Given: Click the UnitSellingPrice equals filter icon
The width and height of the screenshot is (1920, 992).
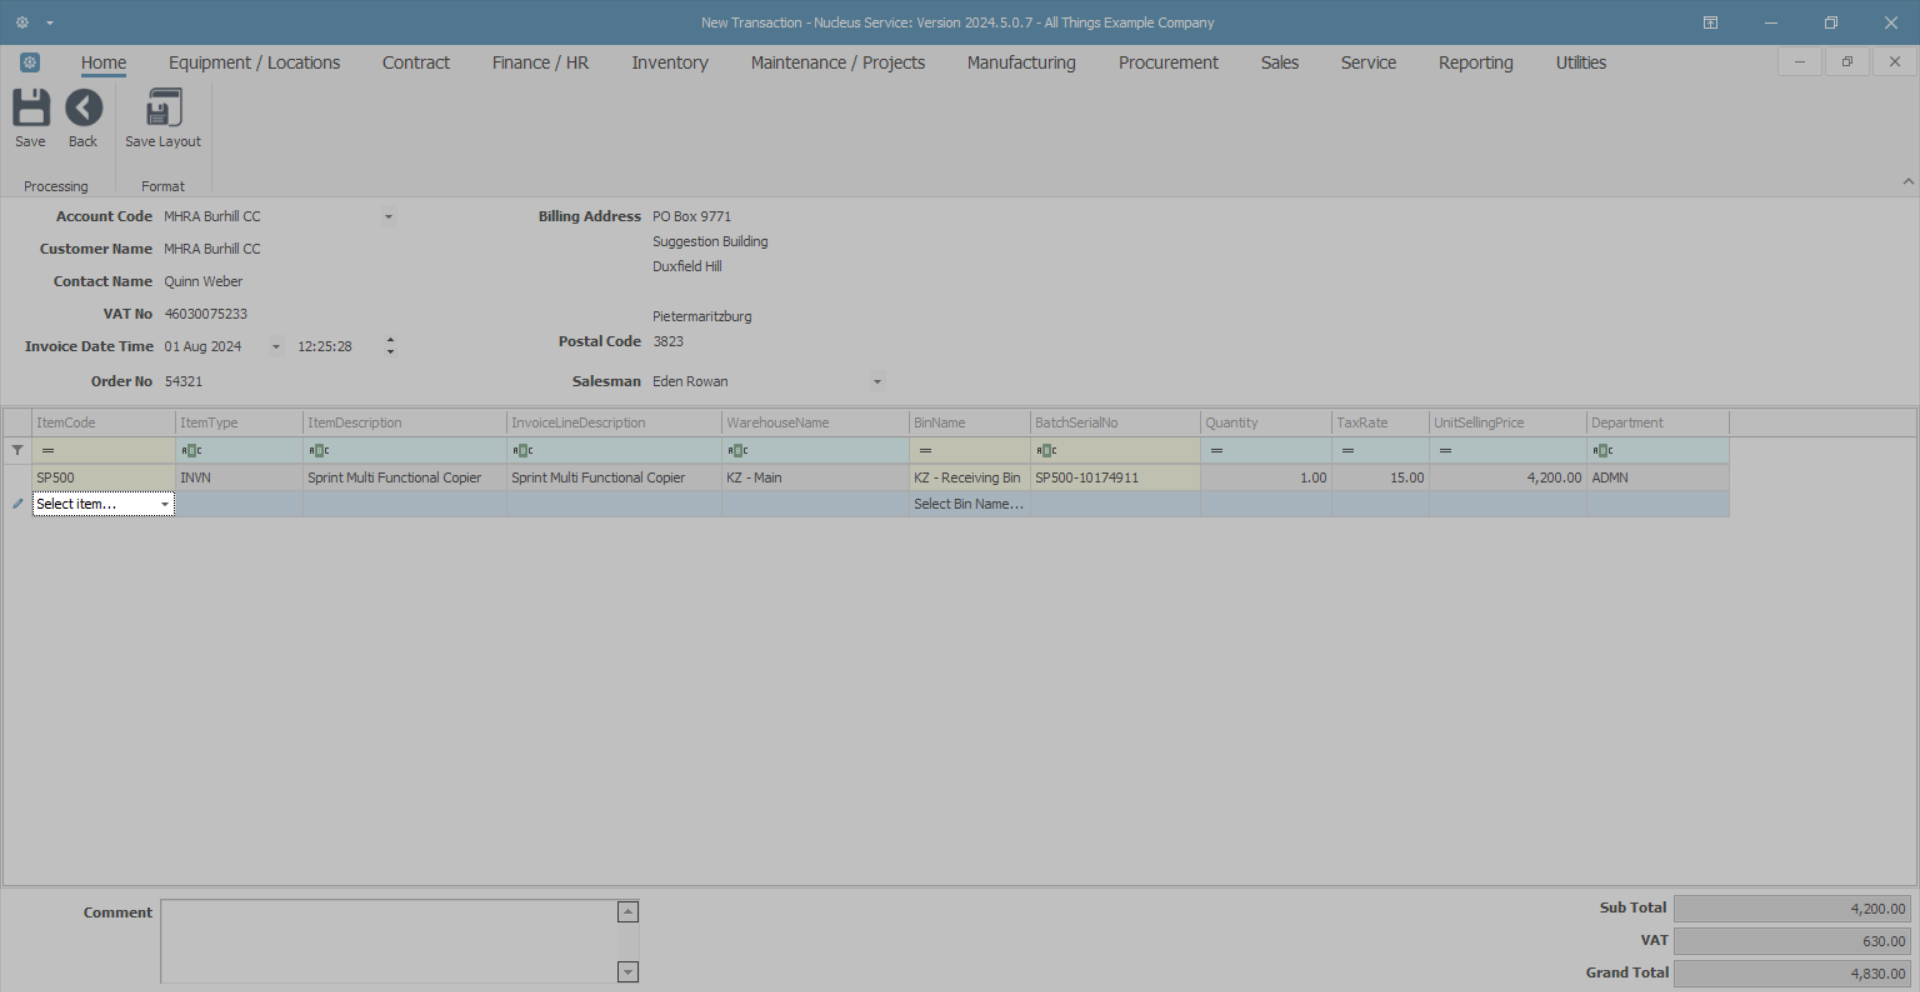Looking at the screenshot, I should point(1445,450).
